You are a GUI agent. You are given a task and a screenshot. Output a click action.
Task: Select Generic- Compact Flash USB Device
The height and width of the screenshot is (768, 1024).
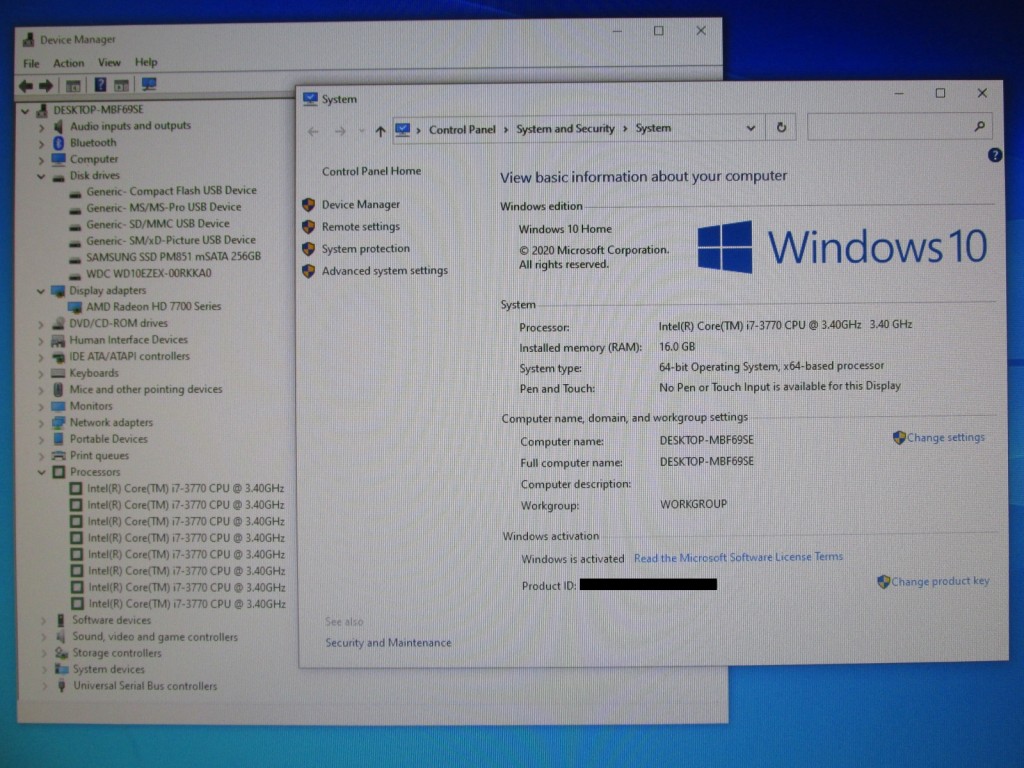[171, 191]
